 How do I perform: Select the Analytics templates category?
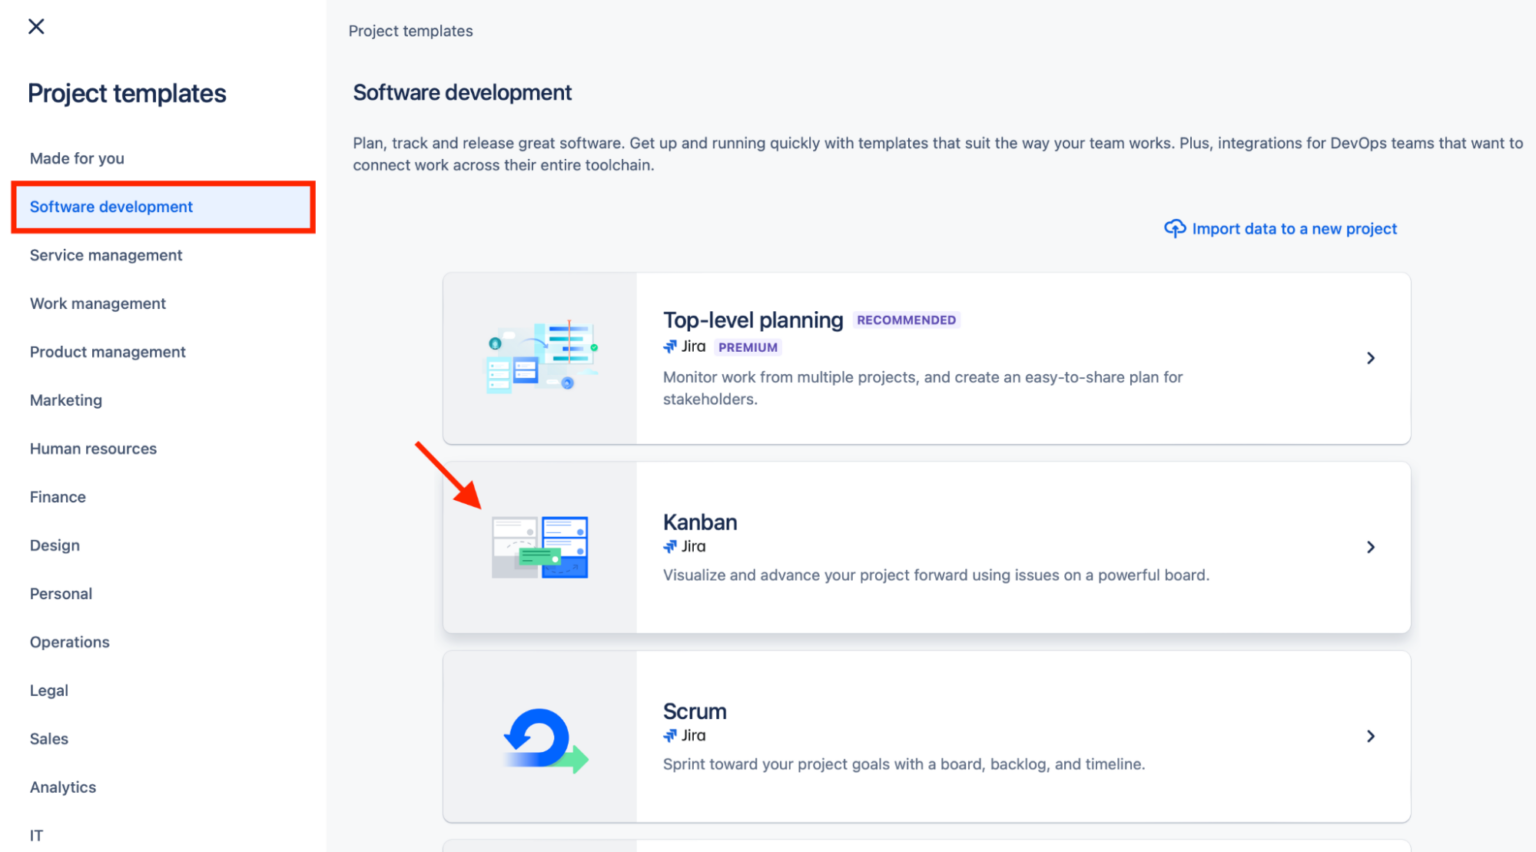(x=62, y=787)
